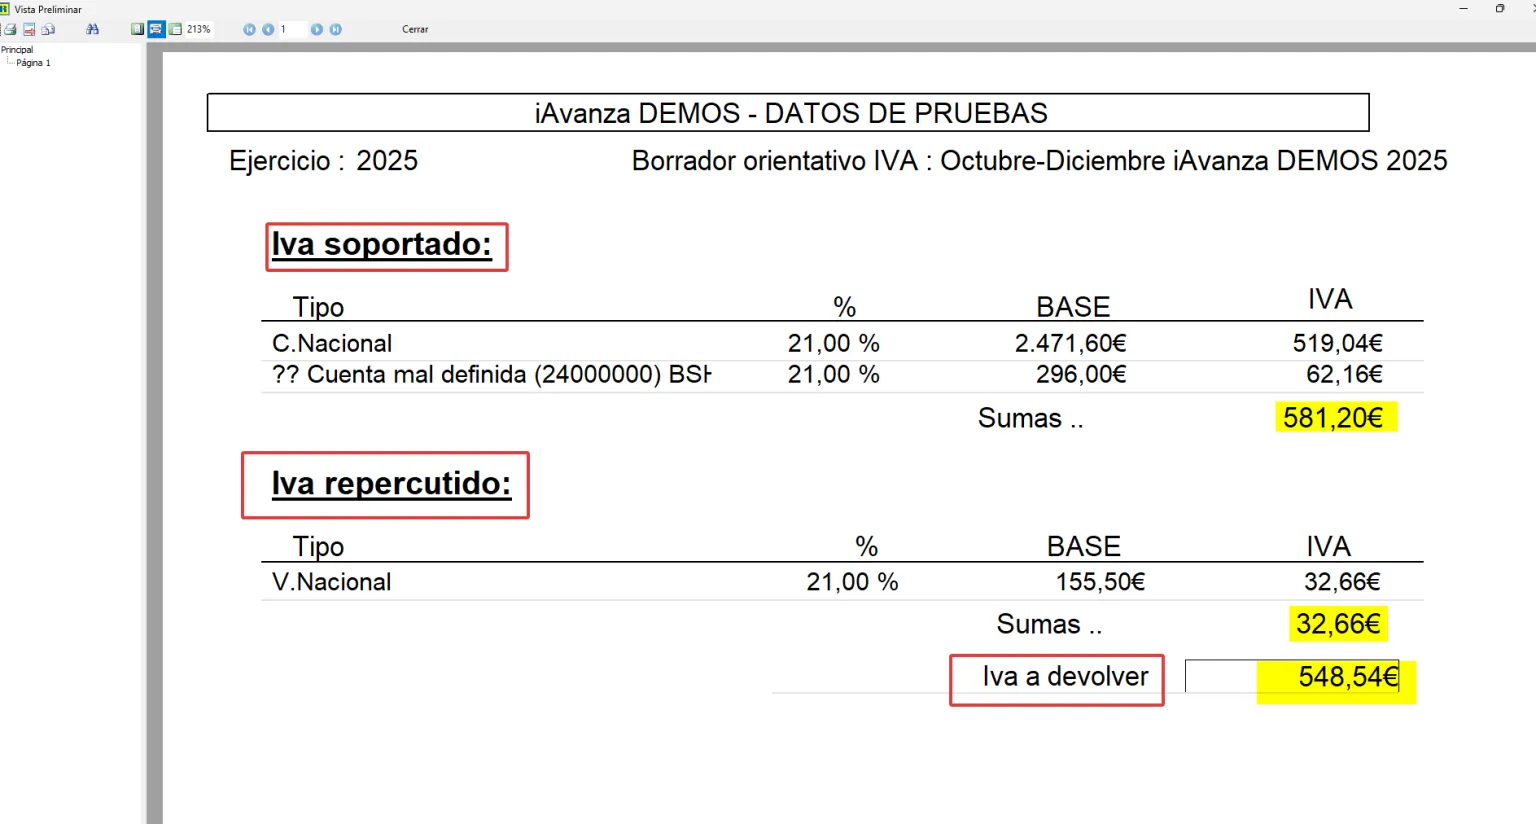Click the 548,54€ result box
Viewport: 1536px width, 824px height.
pyautogui.click(x=1292, y=677)
